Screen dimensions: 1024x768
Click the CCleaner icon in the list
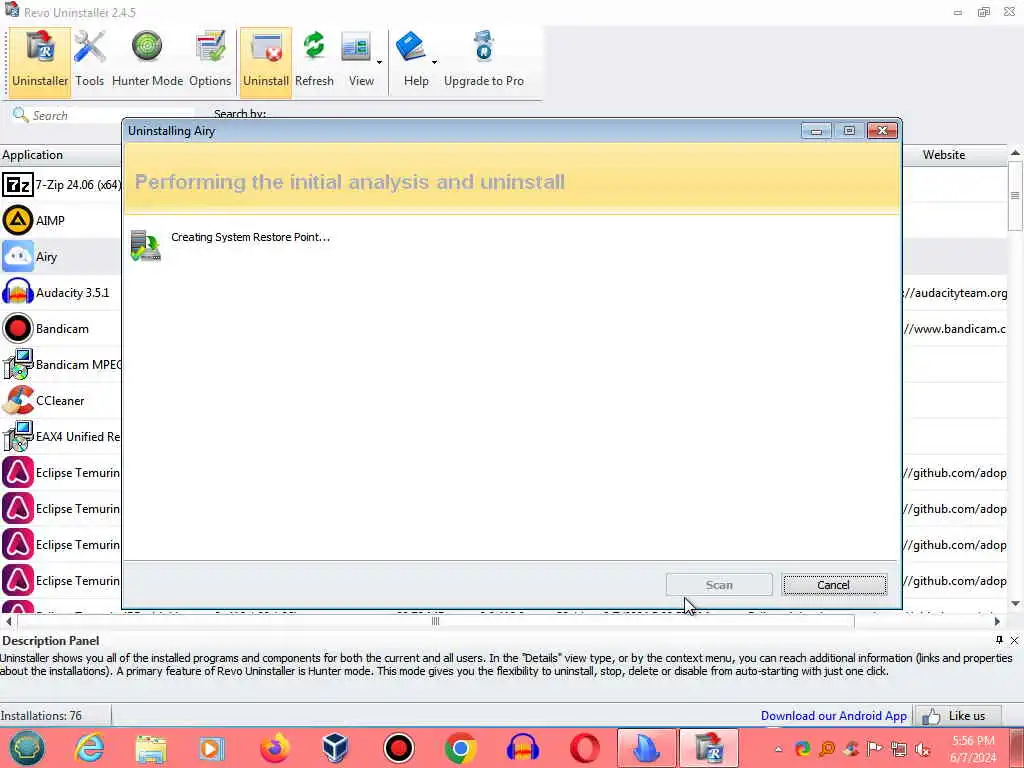18,400
